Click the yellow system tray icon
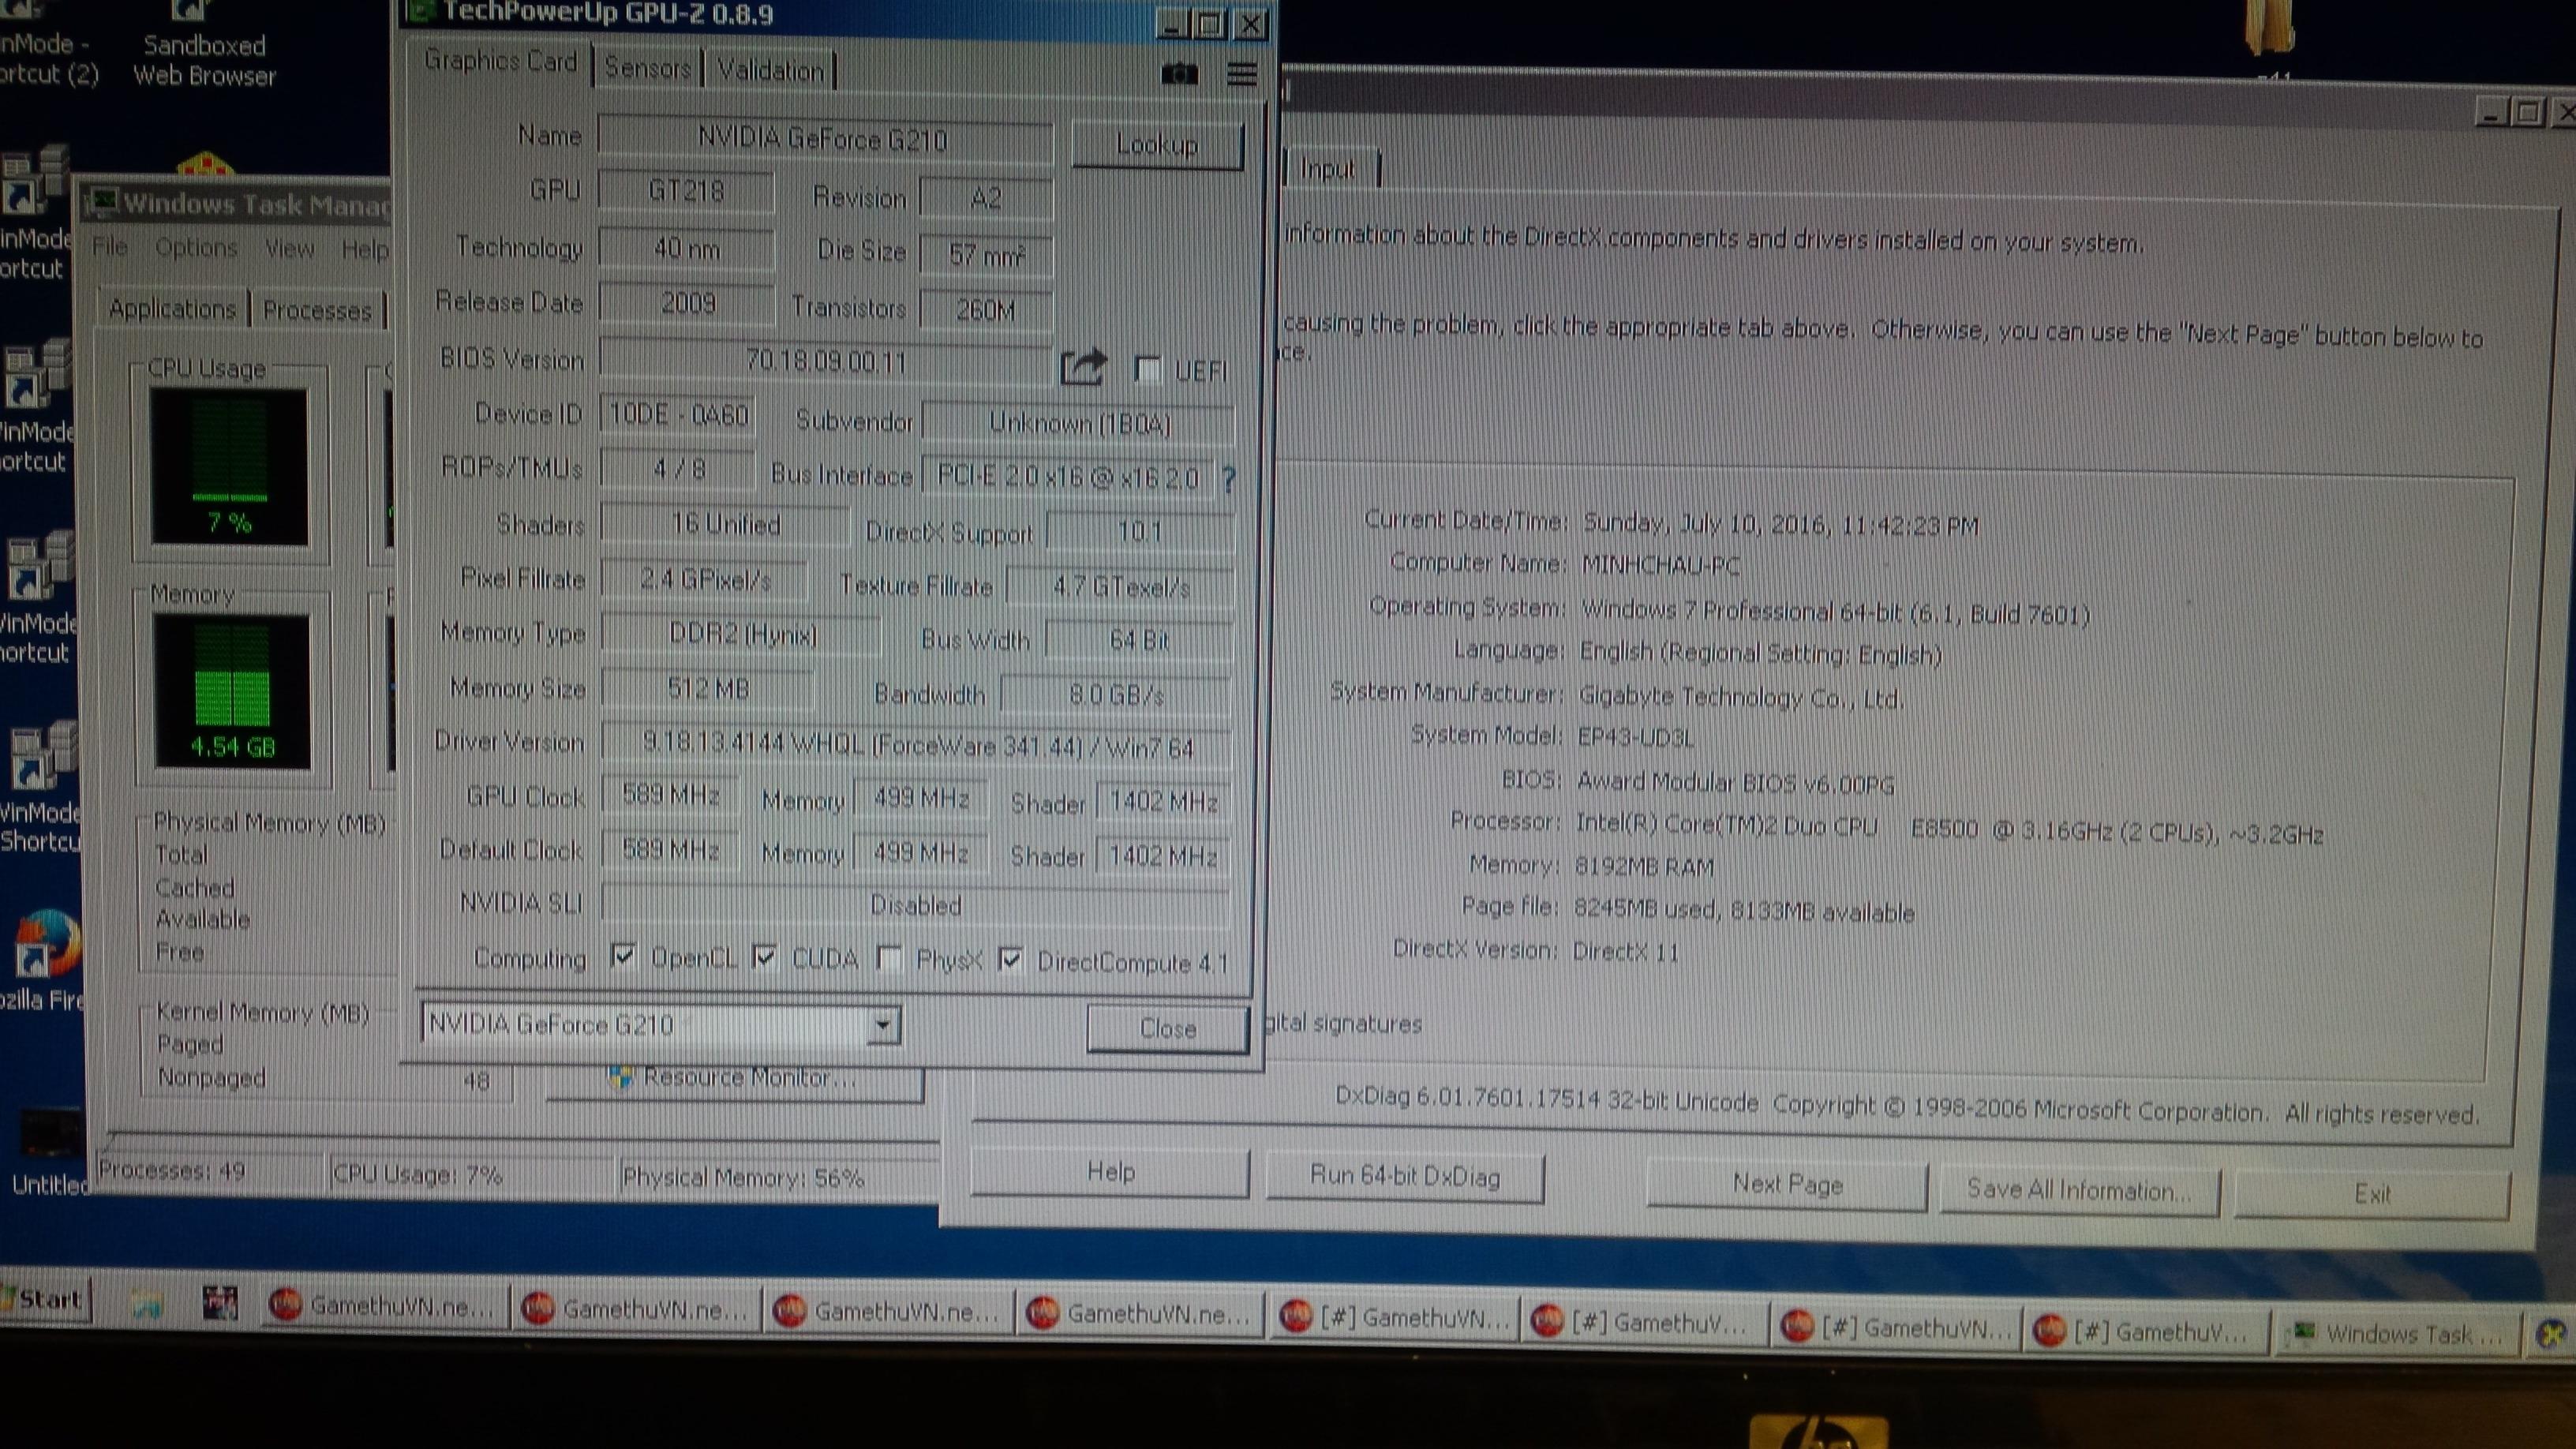 [2551, 1334]
